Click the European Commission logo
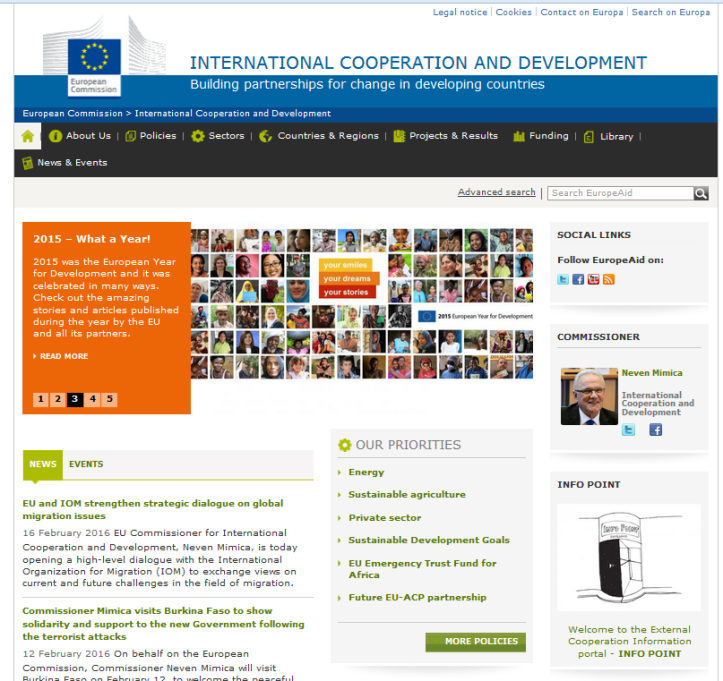This screenshot has width=723, height=681. pyautogui.click(x=95, y=60)
